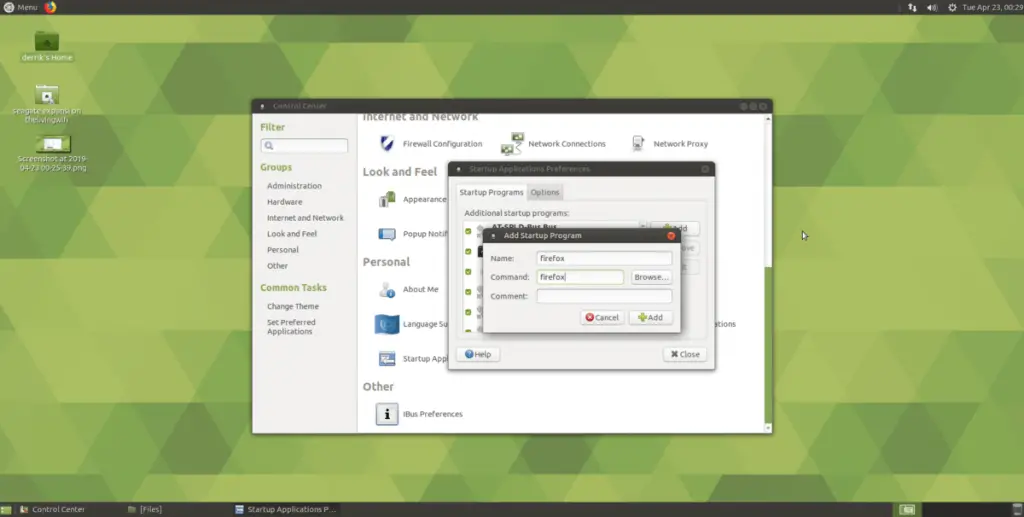
Task: Click Browse... next to Command field
Action: [x=651, y=277]
